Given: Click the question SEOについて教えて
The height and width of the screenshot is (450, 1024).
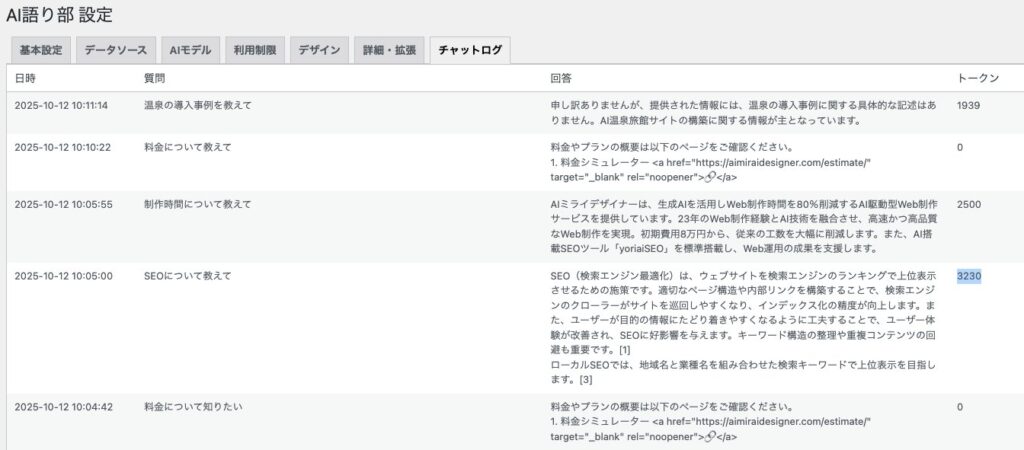Looking at the screenshot, I should click(x=187, y=276).
